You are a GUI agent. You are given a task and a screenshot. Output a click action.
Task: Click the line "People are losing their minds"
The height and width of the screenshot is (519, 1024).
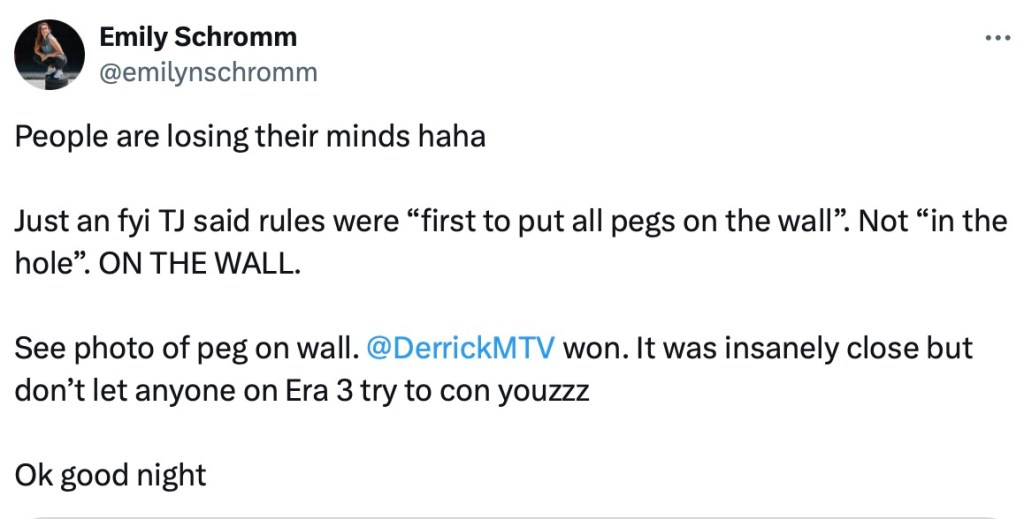[210, 135]
